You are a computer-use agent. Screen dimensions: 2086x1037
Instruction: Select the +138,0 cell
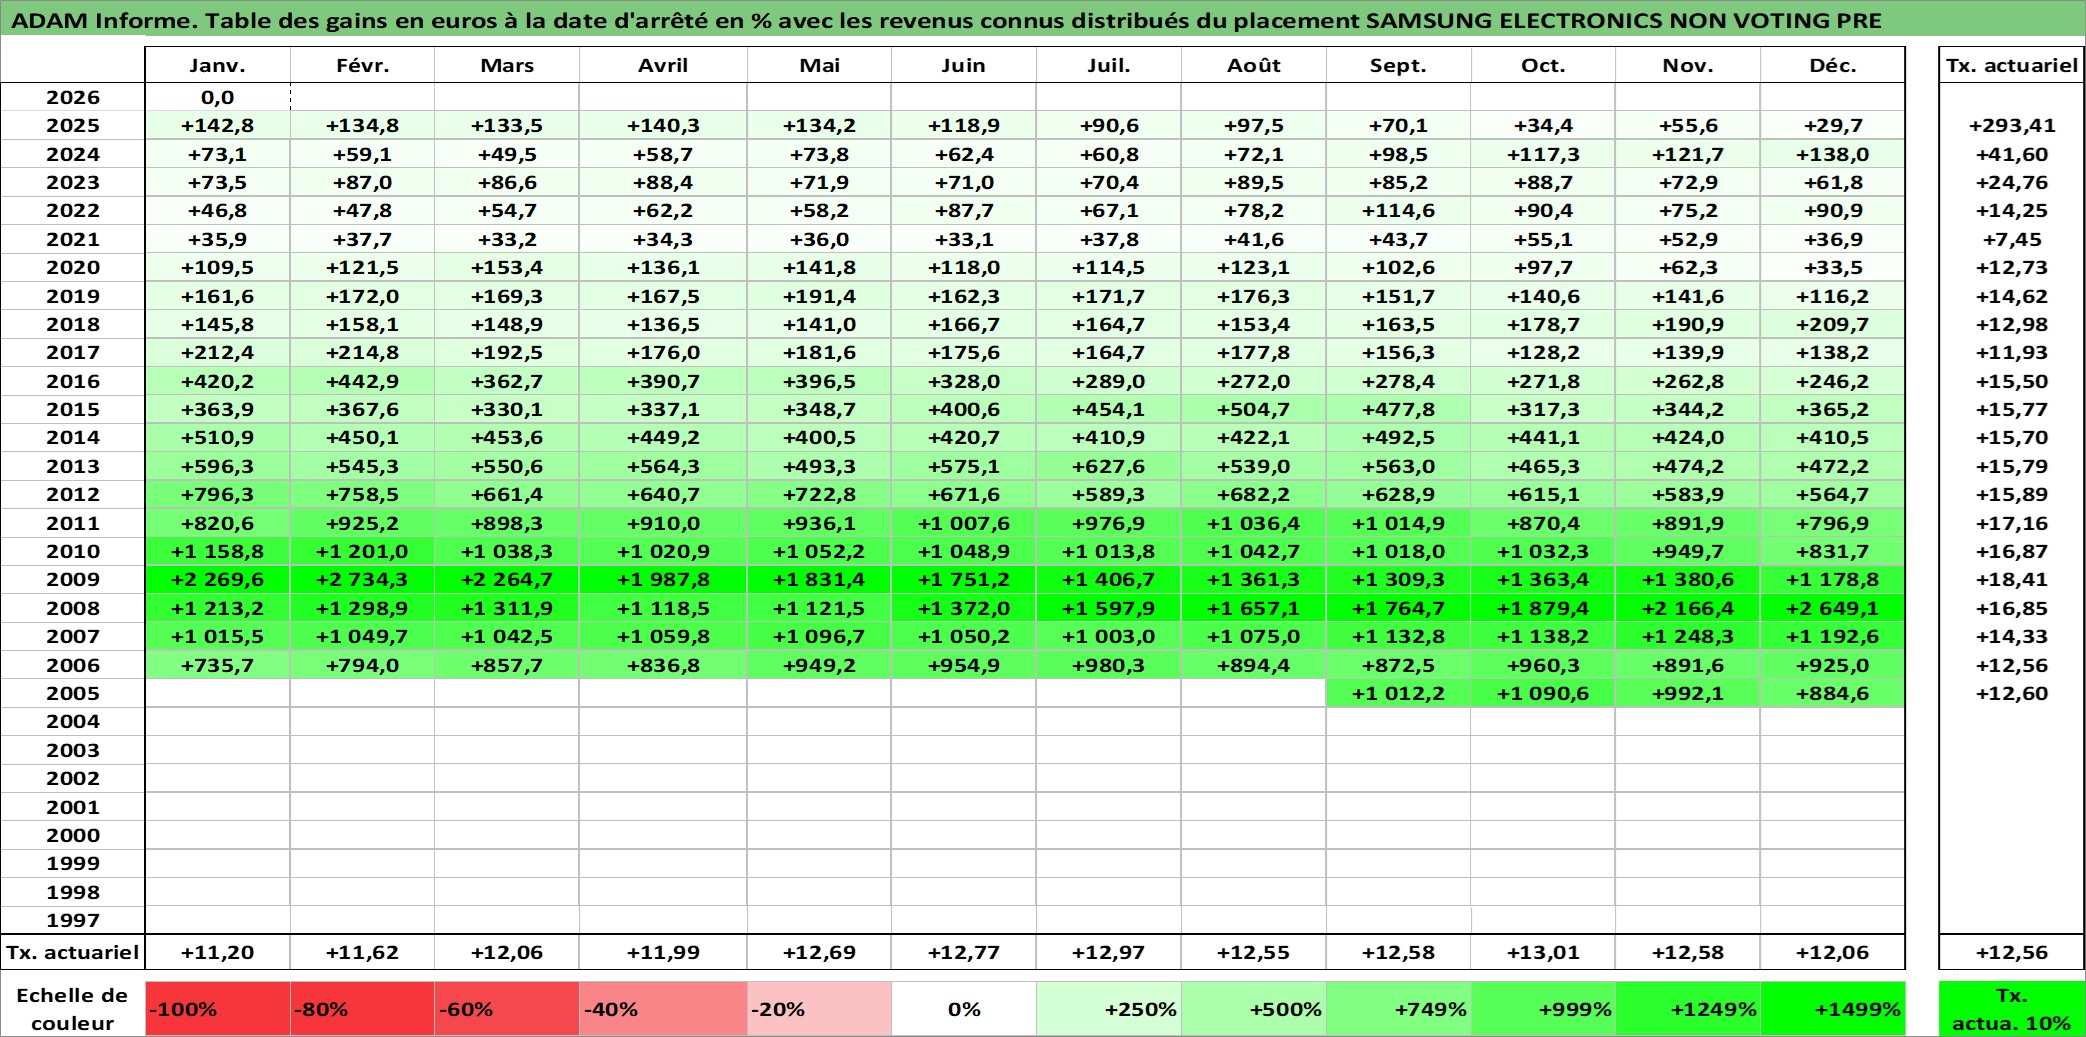[x=1832, y=154]
